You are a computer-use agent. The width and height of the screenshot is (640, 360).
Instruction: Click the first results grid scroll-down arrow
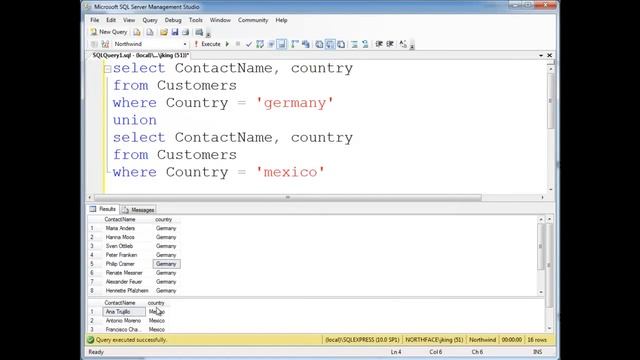point(541,292)
